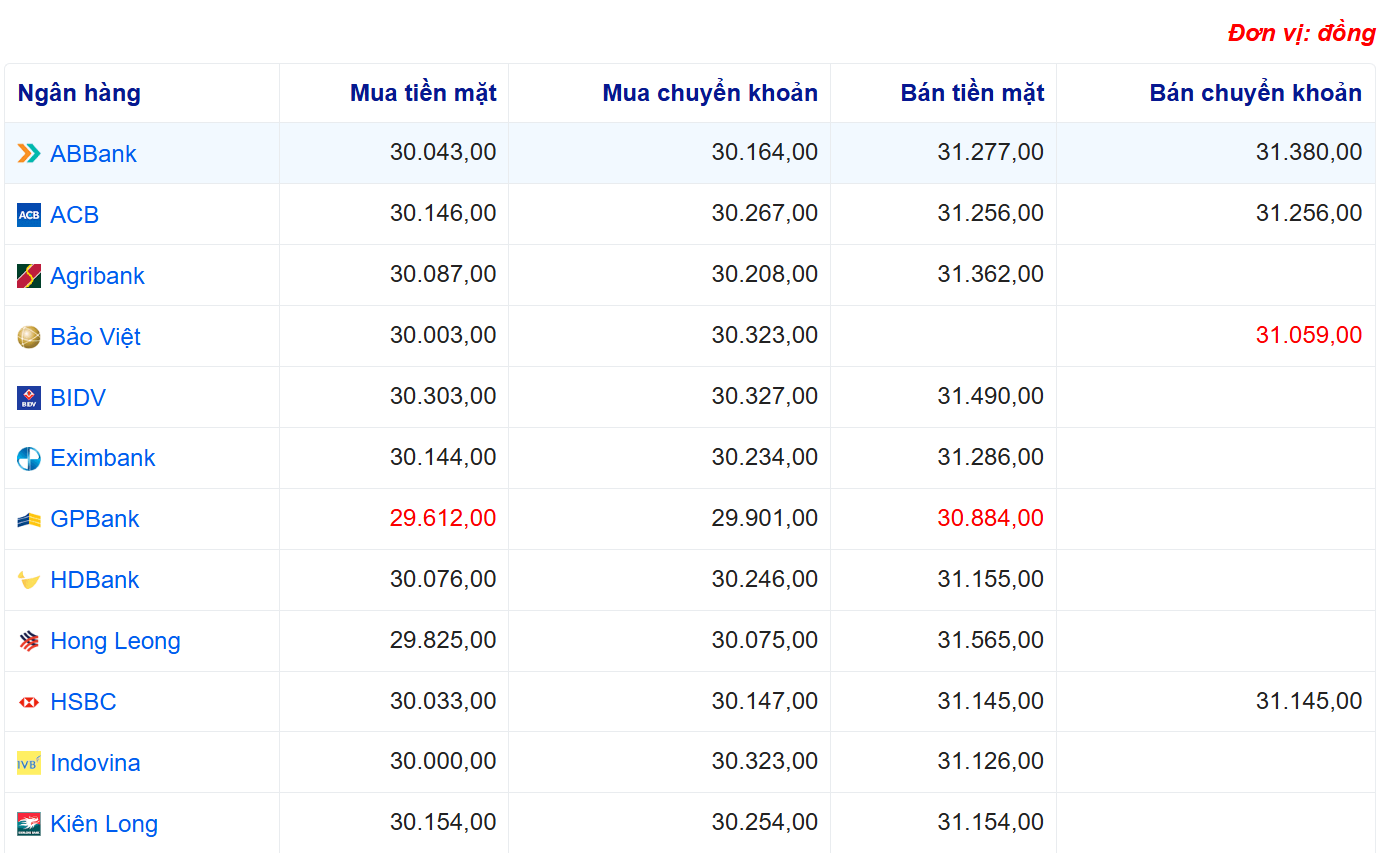
Task: Select GPBank's red cash buying rate 29.612,00
Action: click(443, 518)
